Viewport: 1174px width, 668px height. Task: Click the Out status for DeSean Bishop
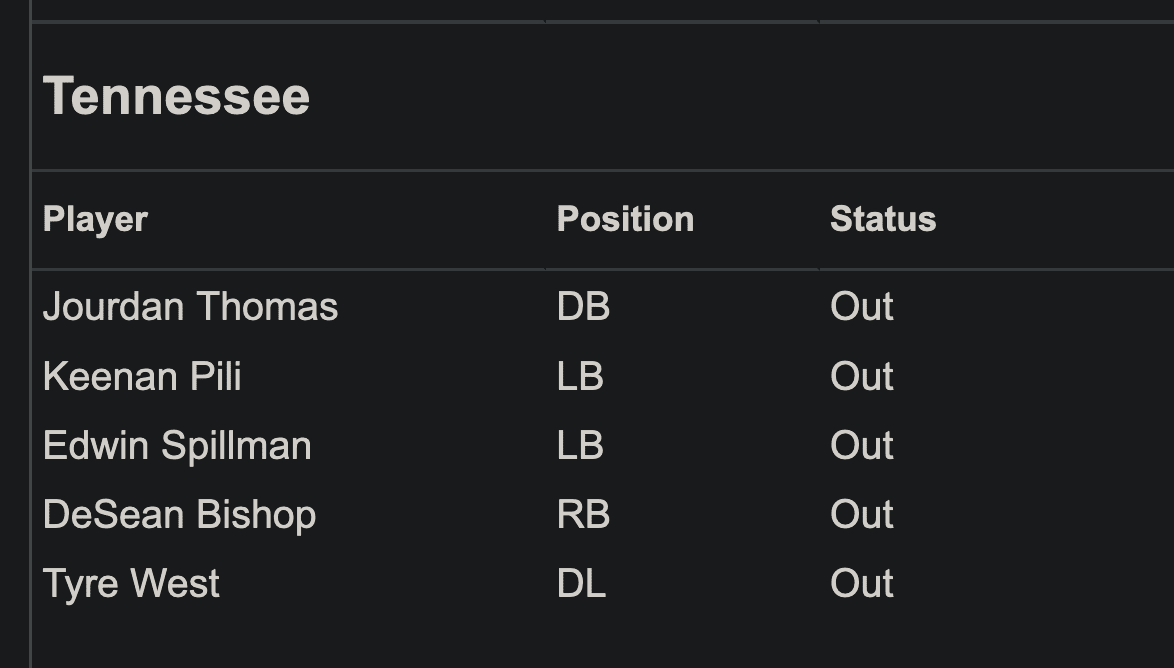pyautogui.click(x=861, y=515)
